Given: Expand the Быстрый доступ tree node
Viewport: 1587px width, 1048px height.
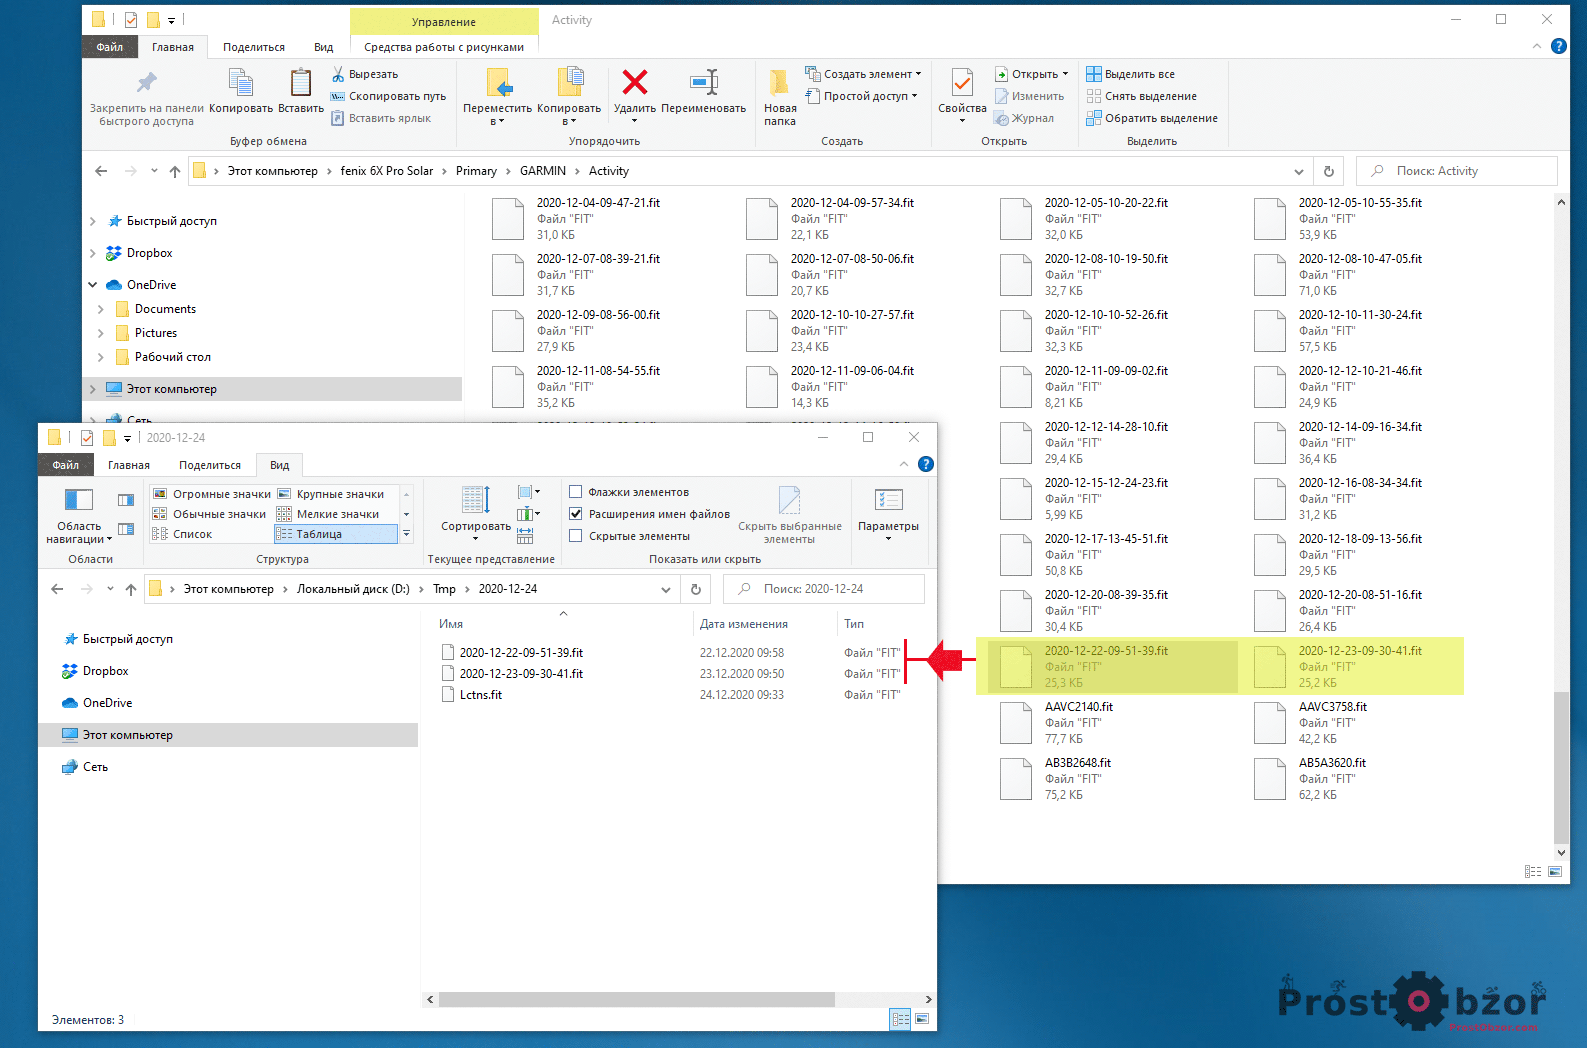Looking at the screenshot, I should 93,221.
